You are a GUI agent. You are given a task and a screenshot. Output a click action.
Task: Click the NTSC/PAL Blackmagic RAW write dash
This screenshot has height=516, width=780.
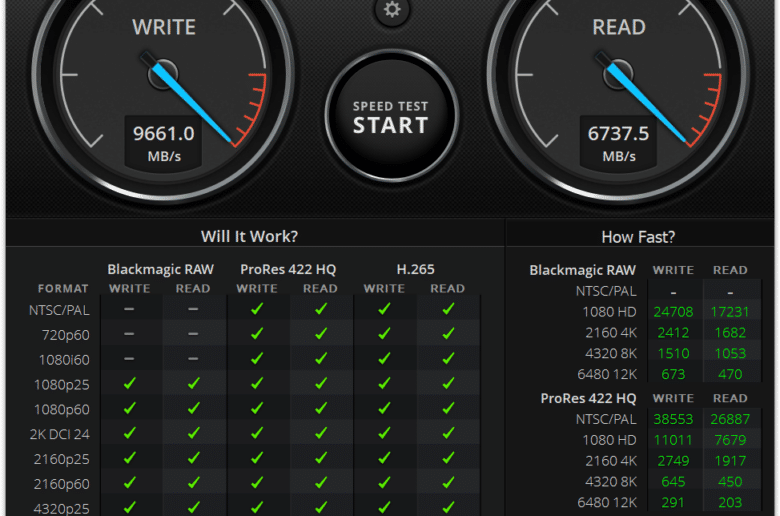click(129, 309)
